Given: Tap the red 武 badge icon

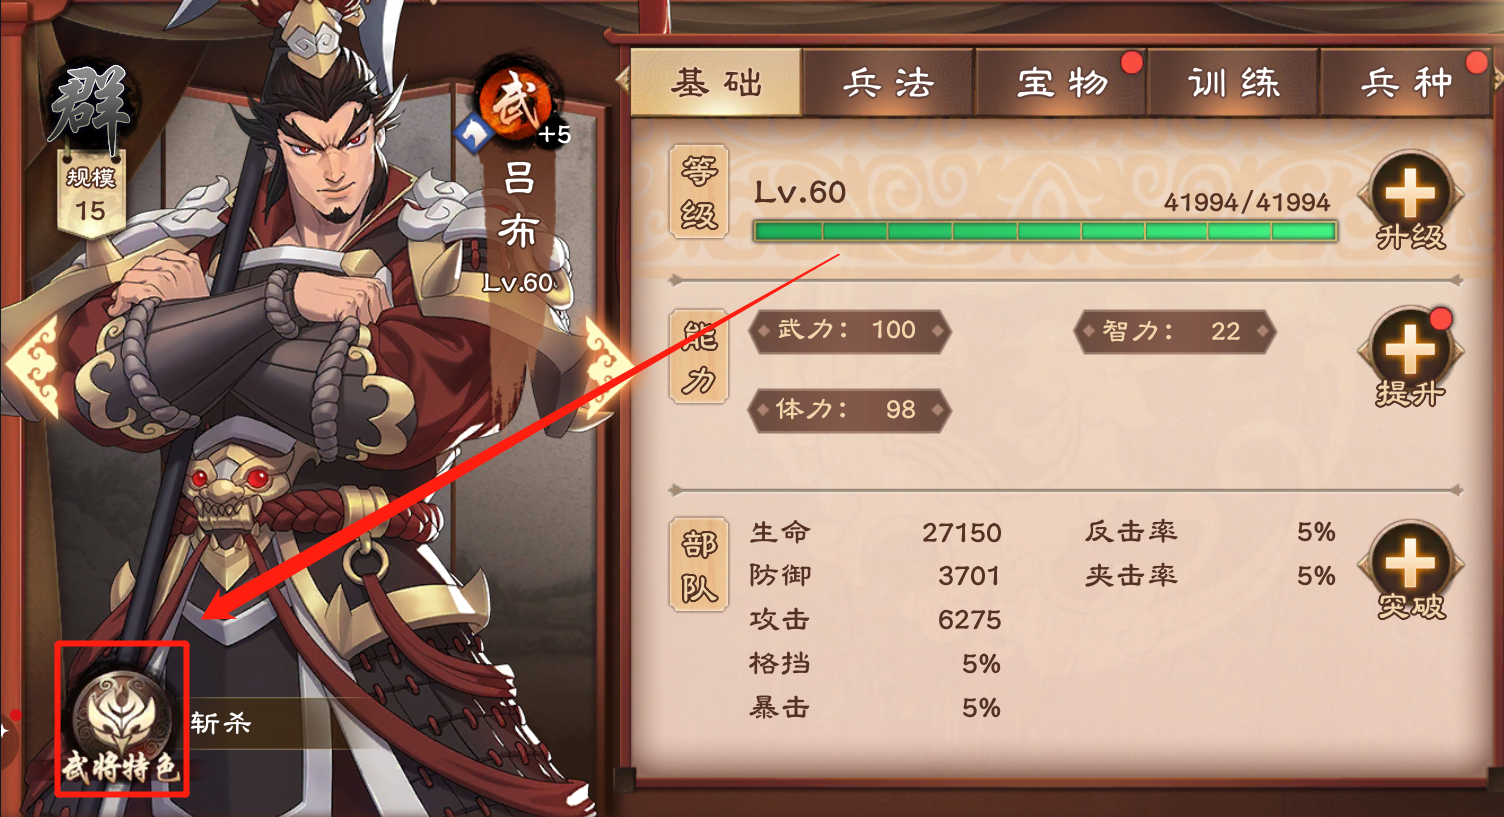Looking at the screenshot, I should [x=518, y=105].
